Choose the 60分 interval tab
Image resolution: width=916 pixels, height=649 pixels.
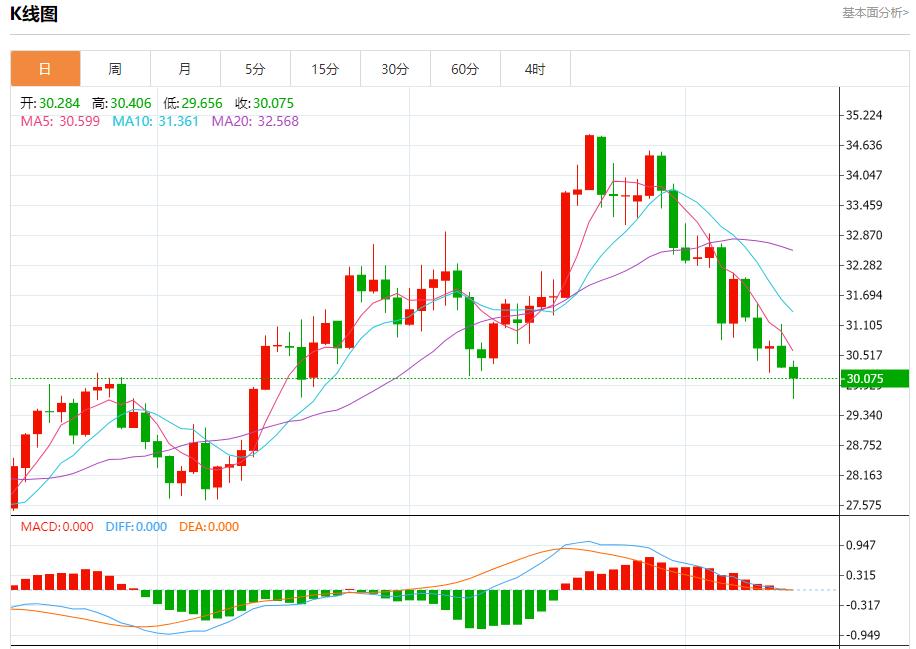pyautogui.click(x=465, y=69)
